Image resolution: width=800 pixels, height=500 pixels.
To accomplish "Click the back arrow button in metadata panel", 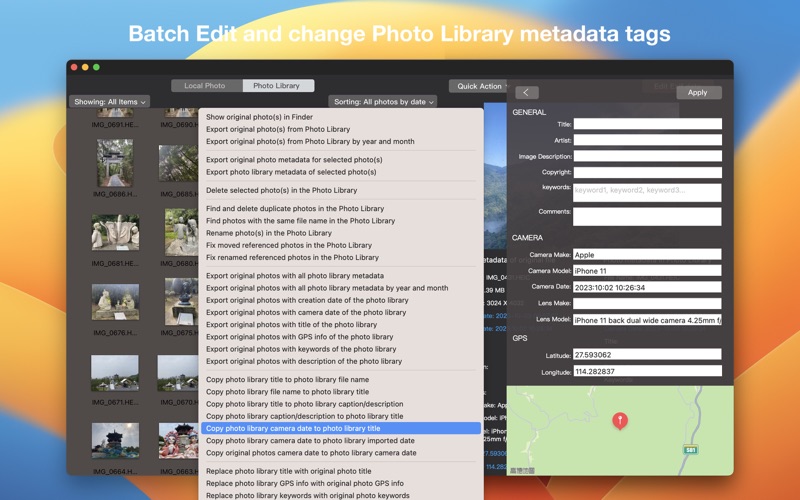I will [527, 92].
